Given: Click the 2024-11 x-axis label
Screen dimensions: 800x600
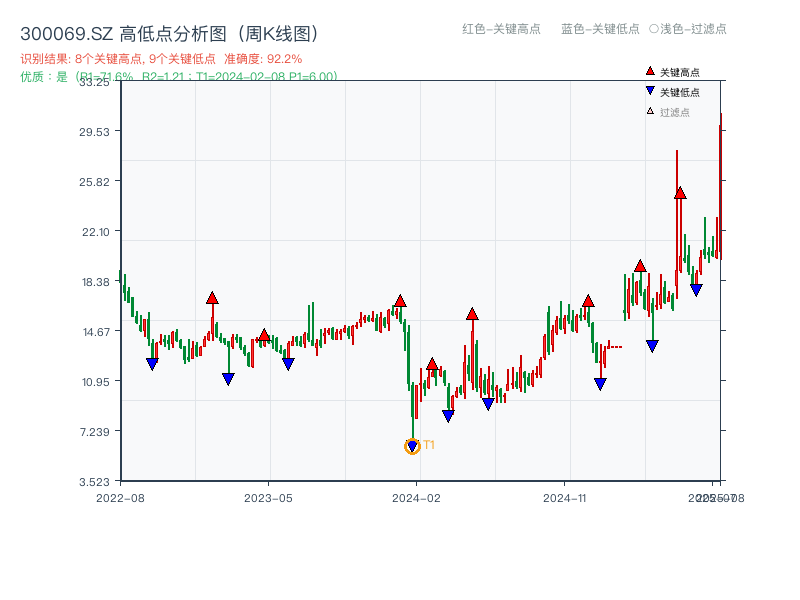Looking at the screenshot, I should 564,498.
